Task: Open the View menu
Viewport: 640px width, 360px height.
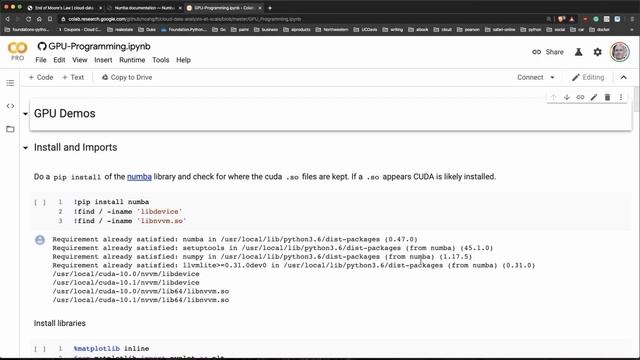Action: [80, 60]
